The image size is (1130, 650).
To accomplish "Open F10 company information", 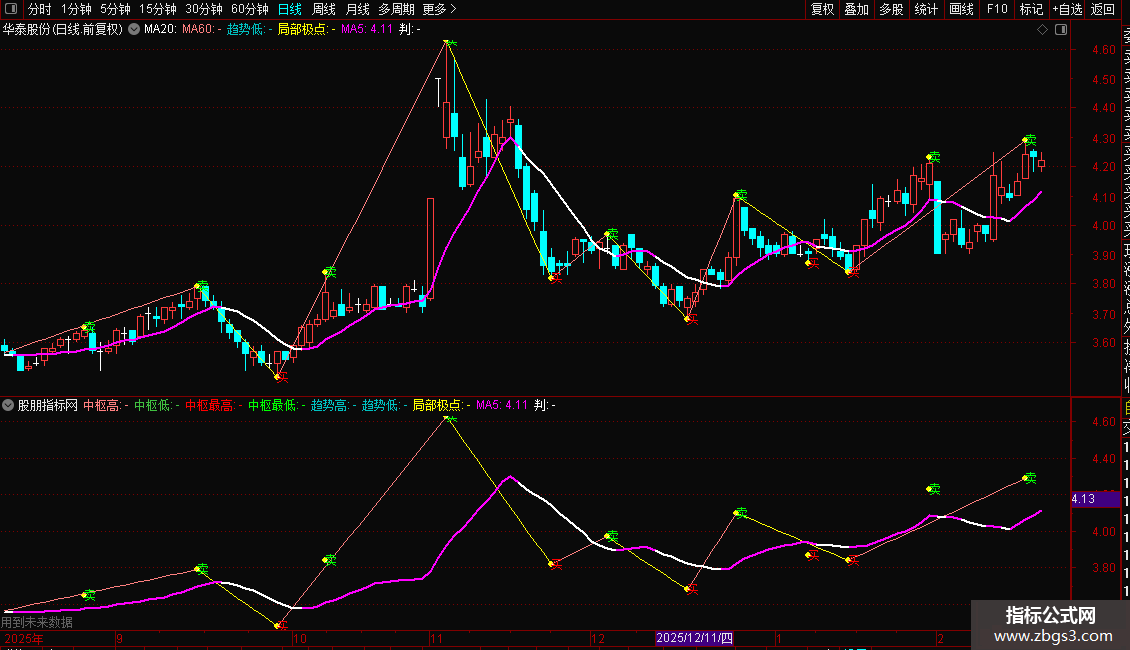I will (x=997, y=9).
